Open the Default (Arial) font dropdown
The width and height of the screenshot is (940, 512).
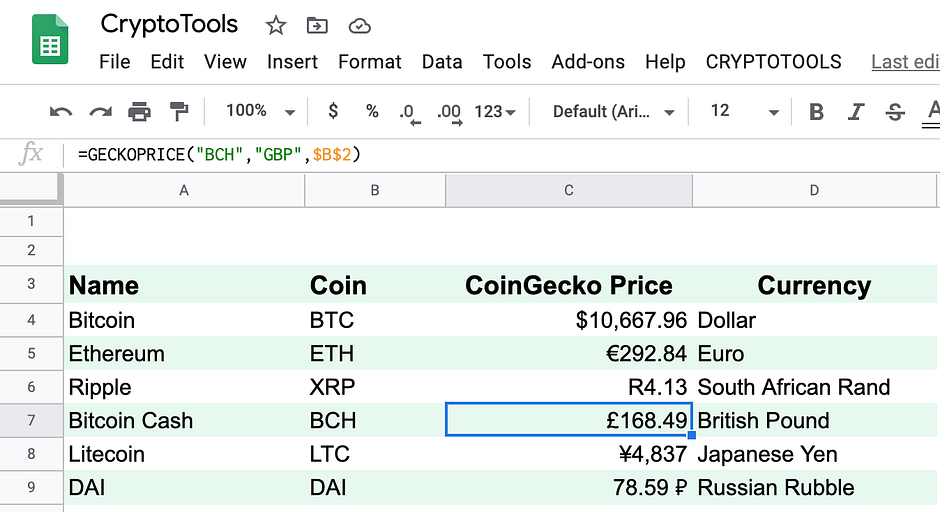pos(614,112)
